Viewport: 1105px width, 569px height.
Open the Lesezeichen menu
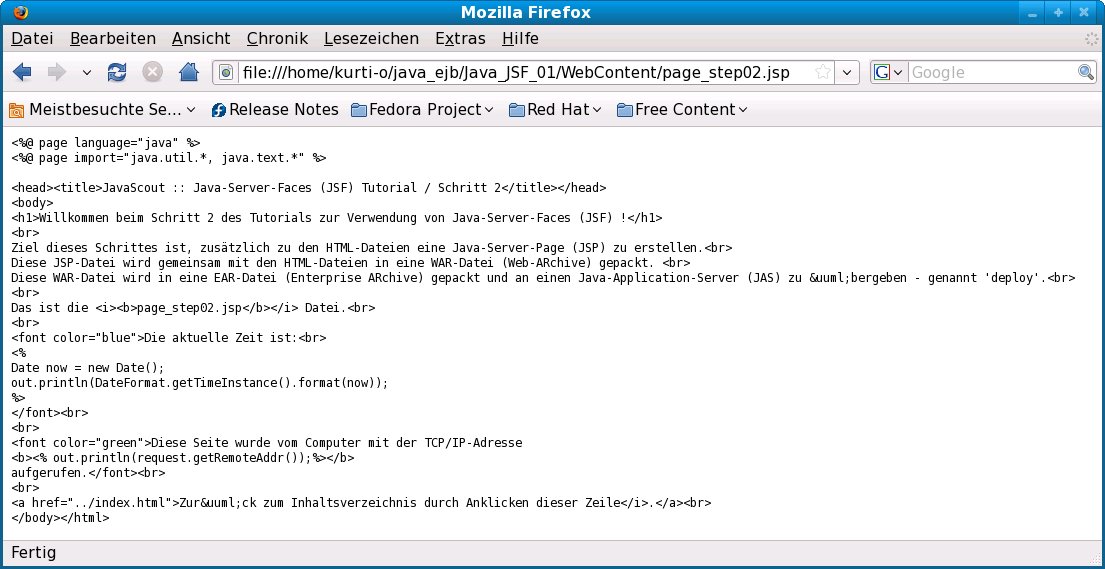pyautogui.click(x=371, y=39)
